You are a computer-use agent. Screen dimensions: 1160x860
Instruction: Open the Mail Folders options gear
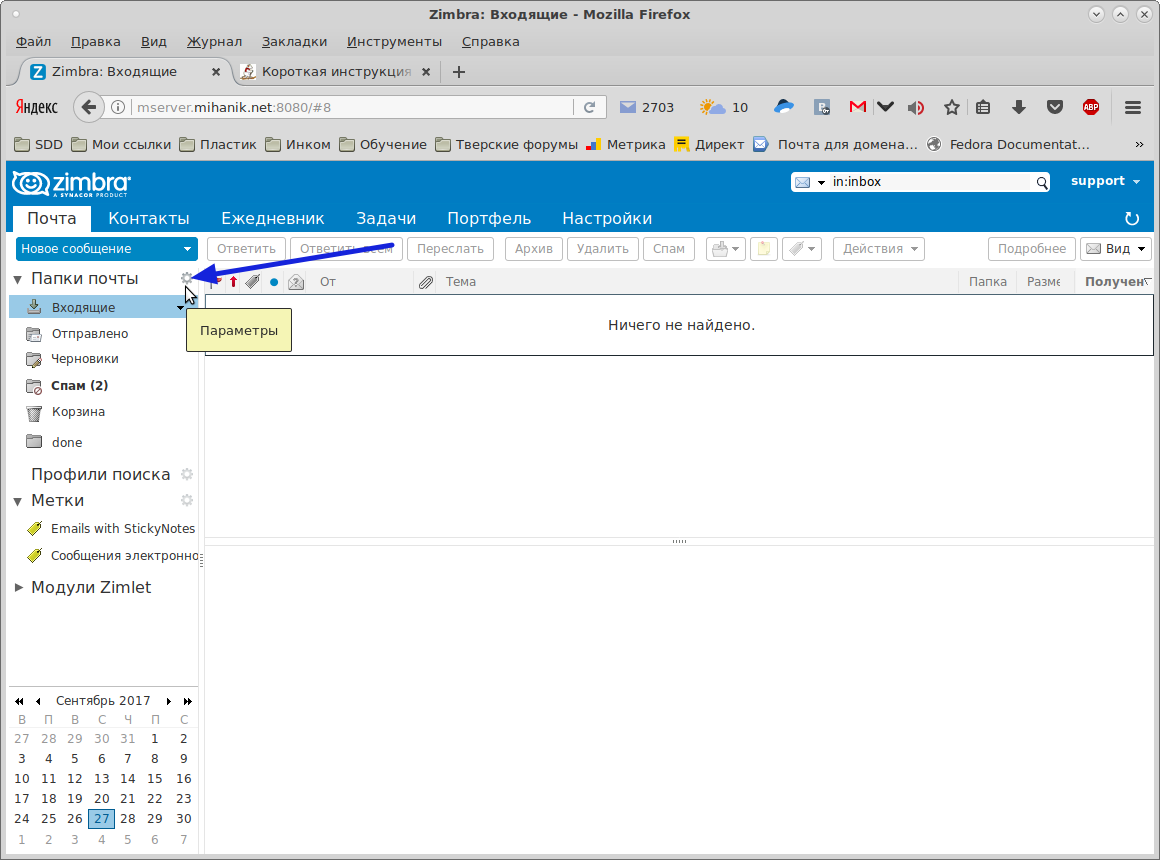click(187, 278)
